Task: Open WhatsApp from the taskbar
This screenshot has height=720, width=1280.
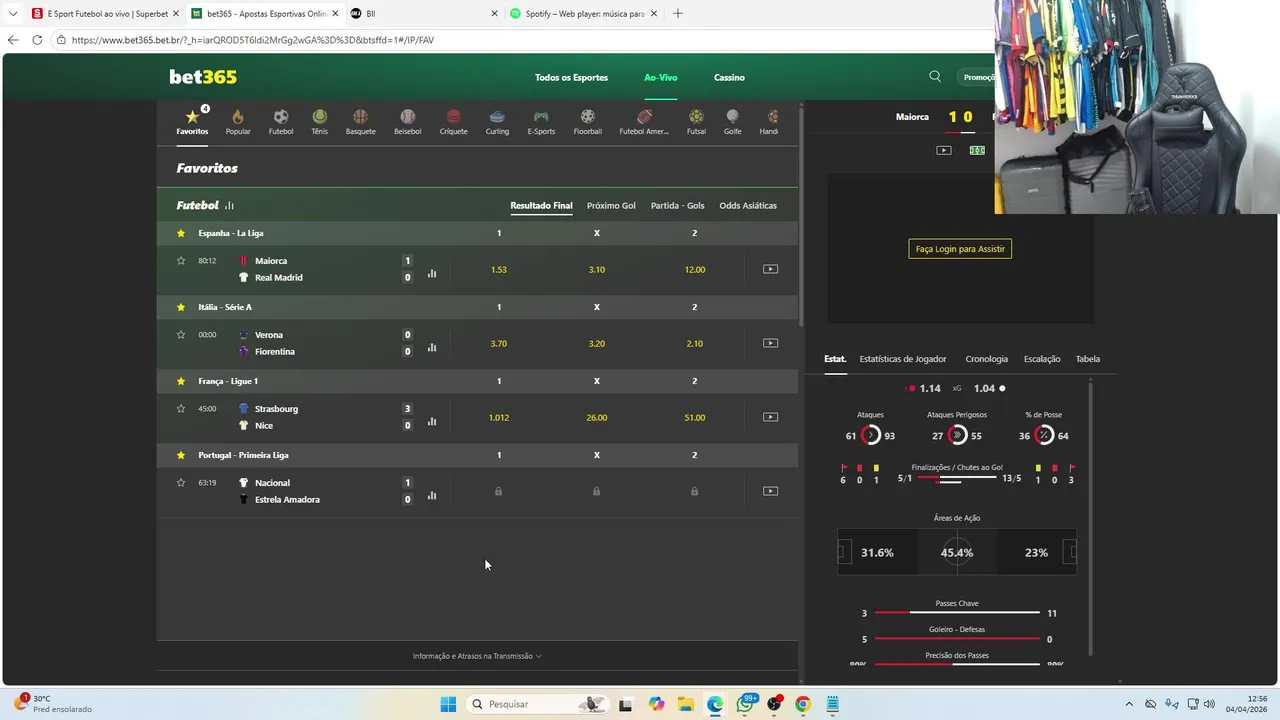Action: point(745,704)
